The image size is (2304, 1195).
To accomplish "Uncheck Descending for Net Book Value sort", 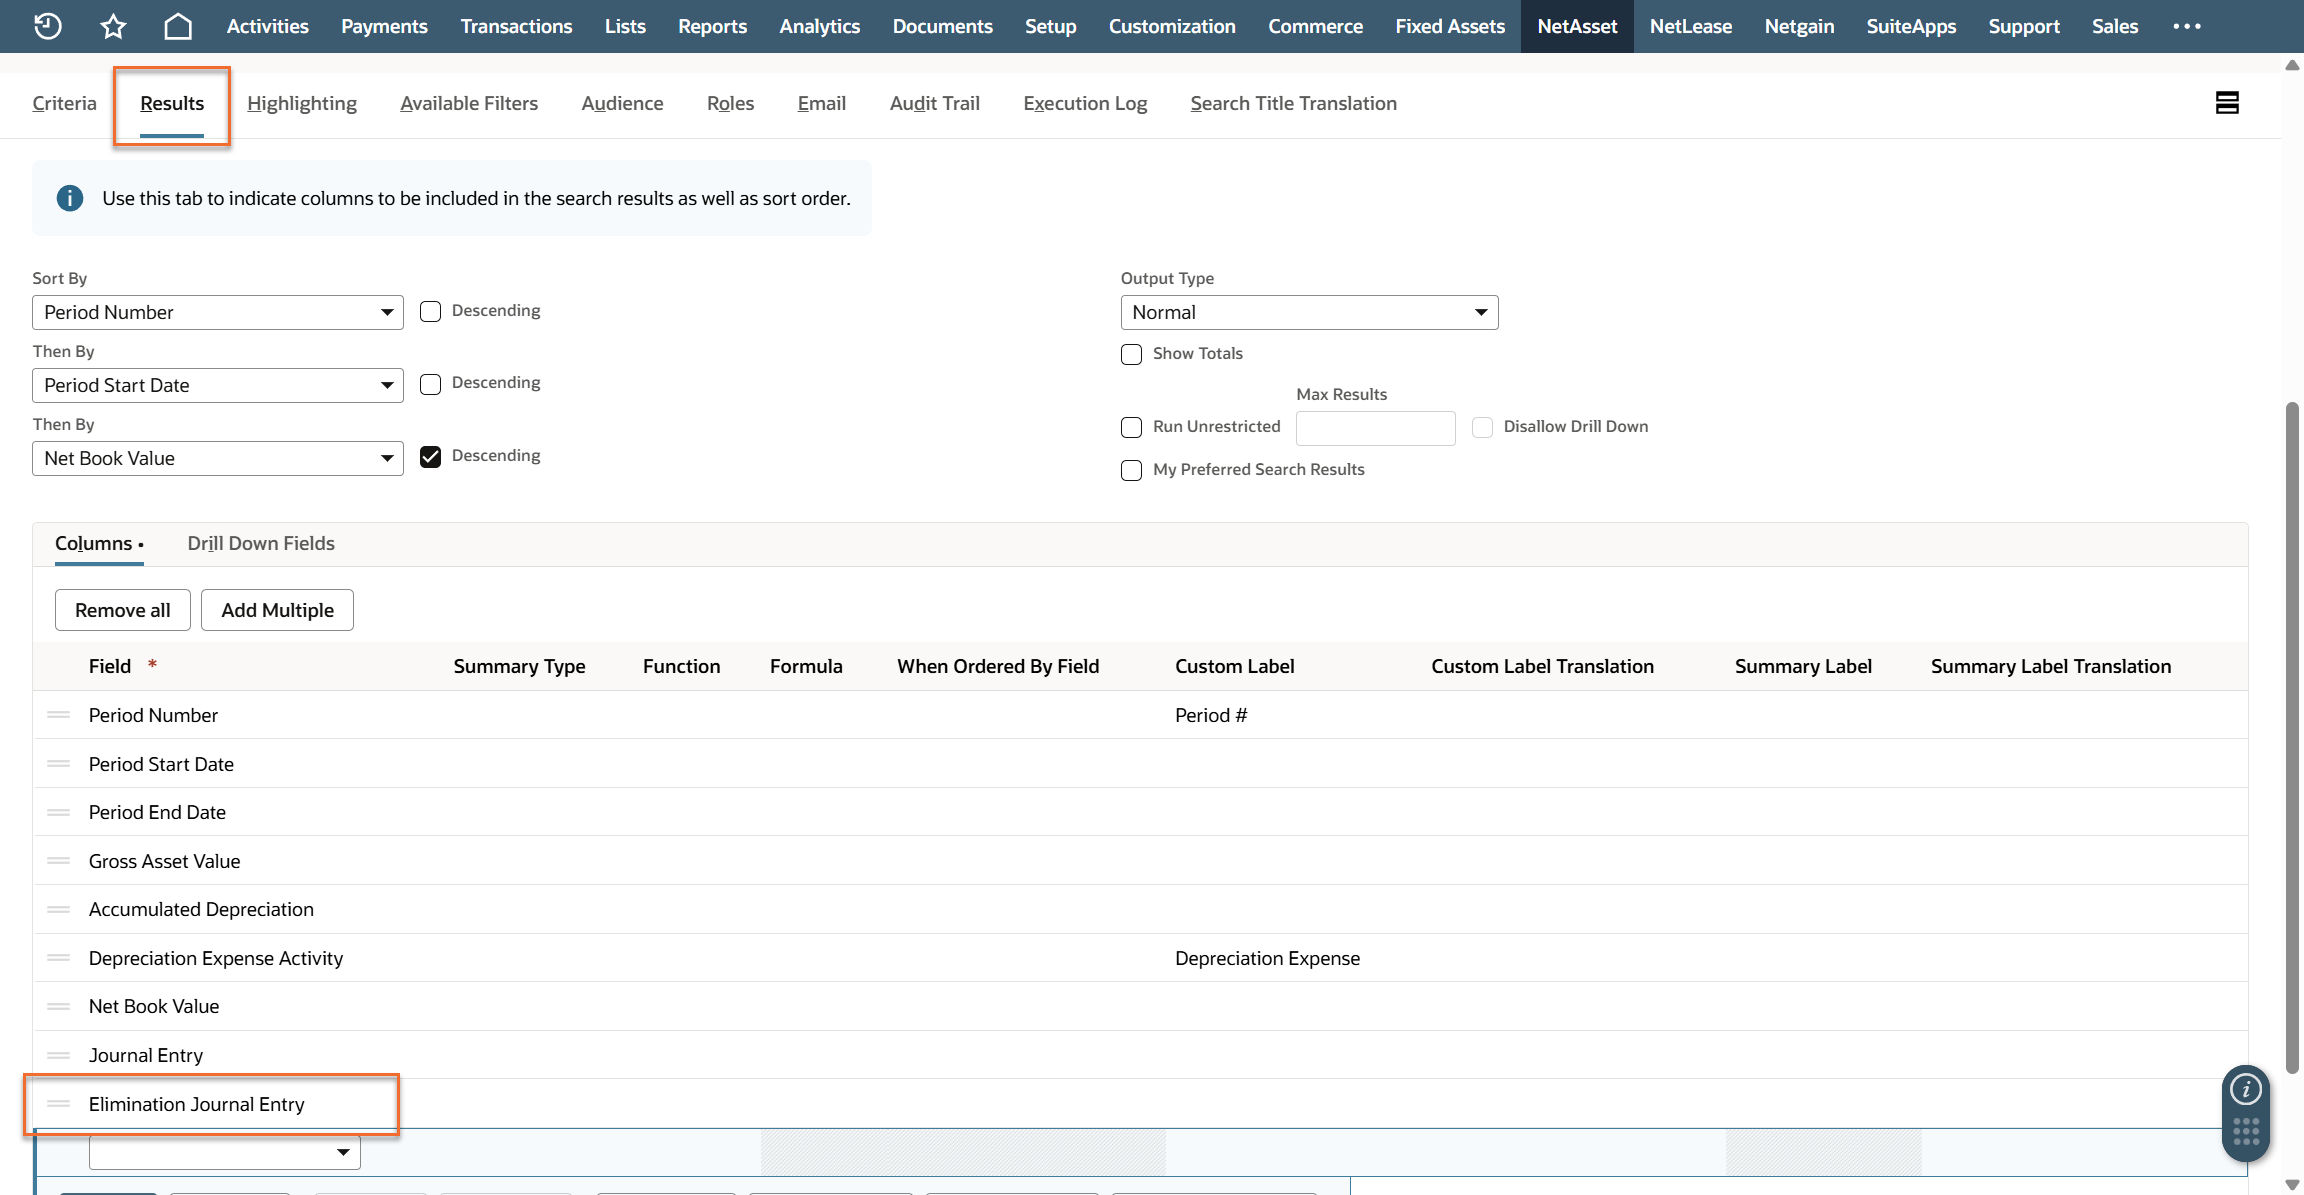I will click(430, 457).
